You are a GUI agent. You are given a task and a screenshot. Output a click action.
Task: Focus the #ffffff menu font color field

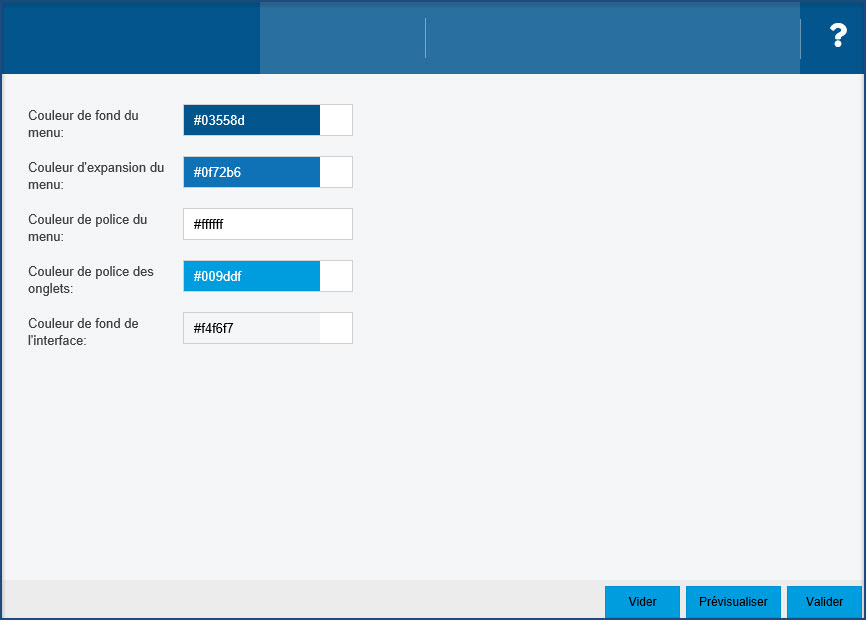point(267,224)
